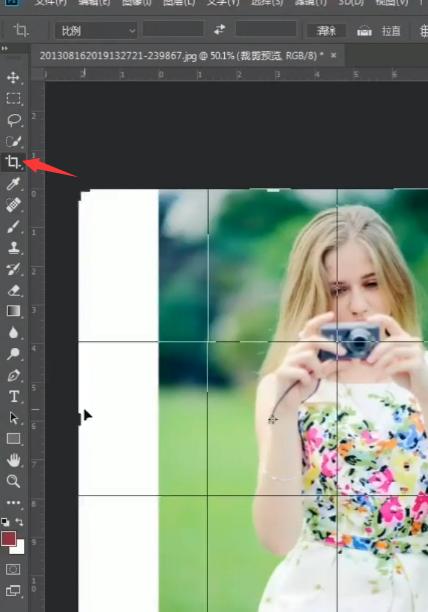The width and height of the screenshot is (428, 612).
Task: Click the crop width input field
Action: coord(172,29)
